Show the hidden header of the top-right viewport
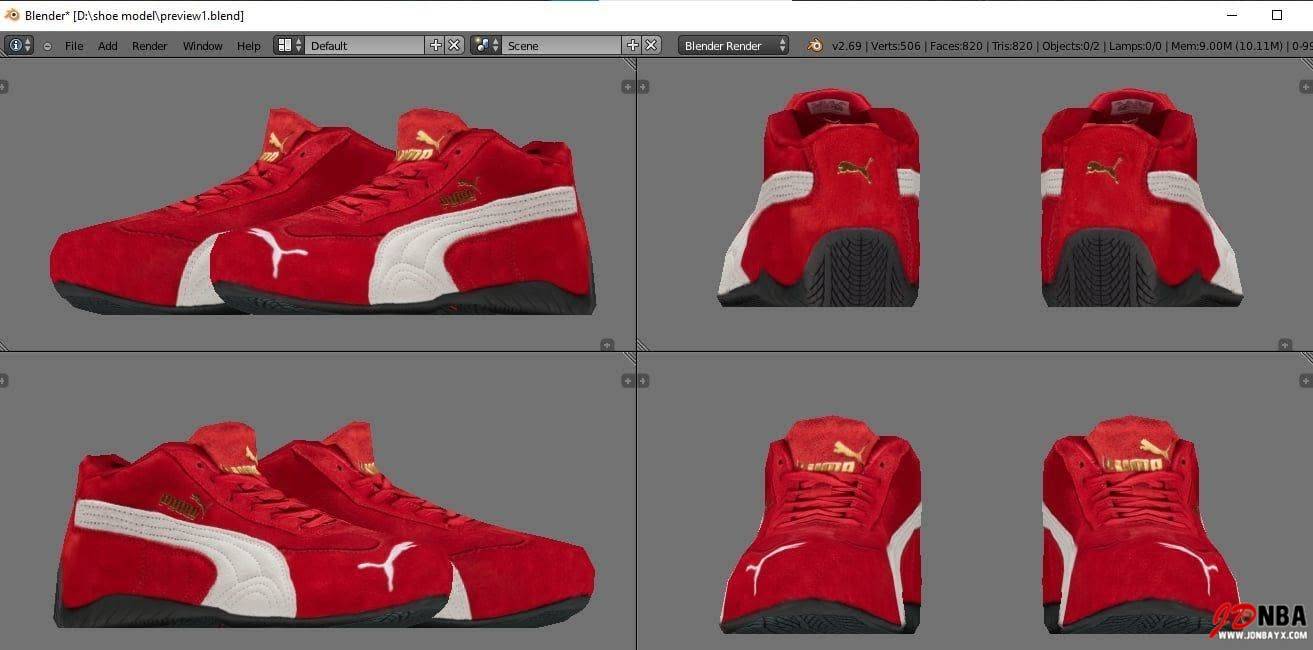Viewport: 1313px width, 650px height. [x=1285, y=345]
